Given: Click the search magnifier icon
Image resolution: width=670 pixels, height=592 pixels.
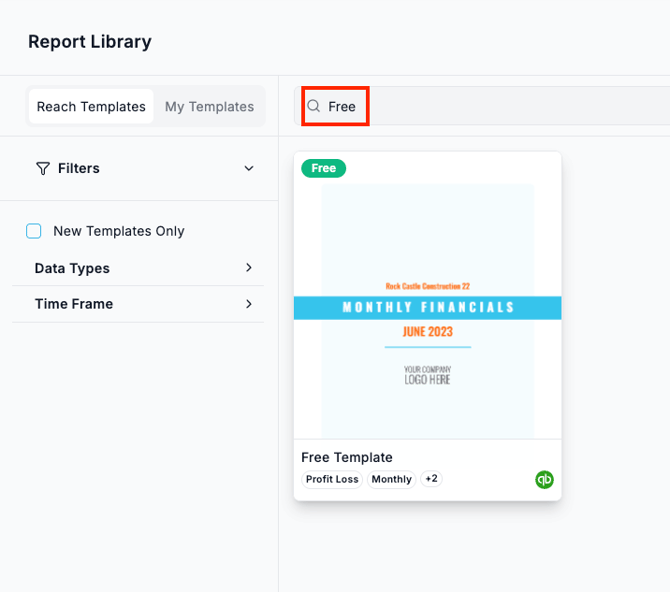Looking at the screenshot, I should [x=313, y=106].
